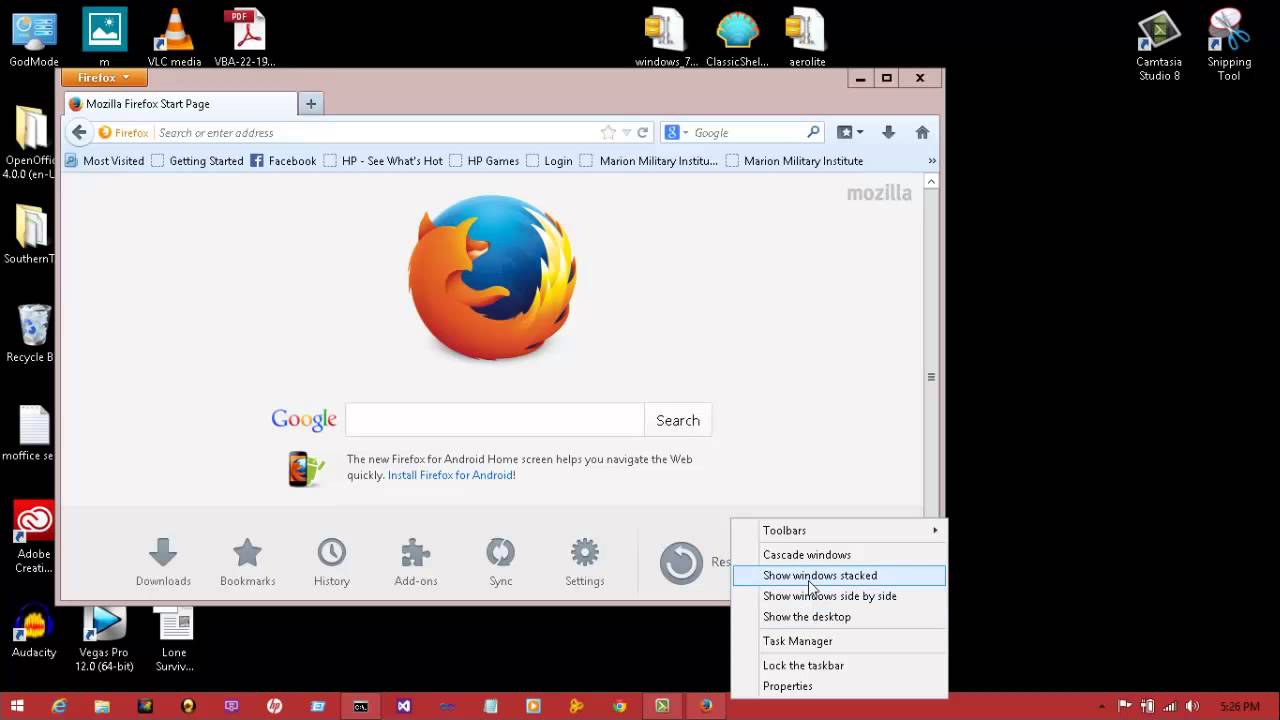Click the toolbar Google search box
The width and height of the screenshot is (1280, 720).
[x=748, y=132]
